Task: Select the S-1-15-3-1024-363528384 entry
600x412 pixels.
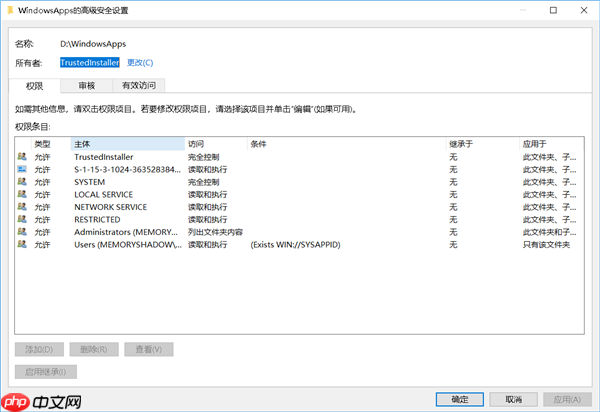Action: (299, 169)
